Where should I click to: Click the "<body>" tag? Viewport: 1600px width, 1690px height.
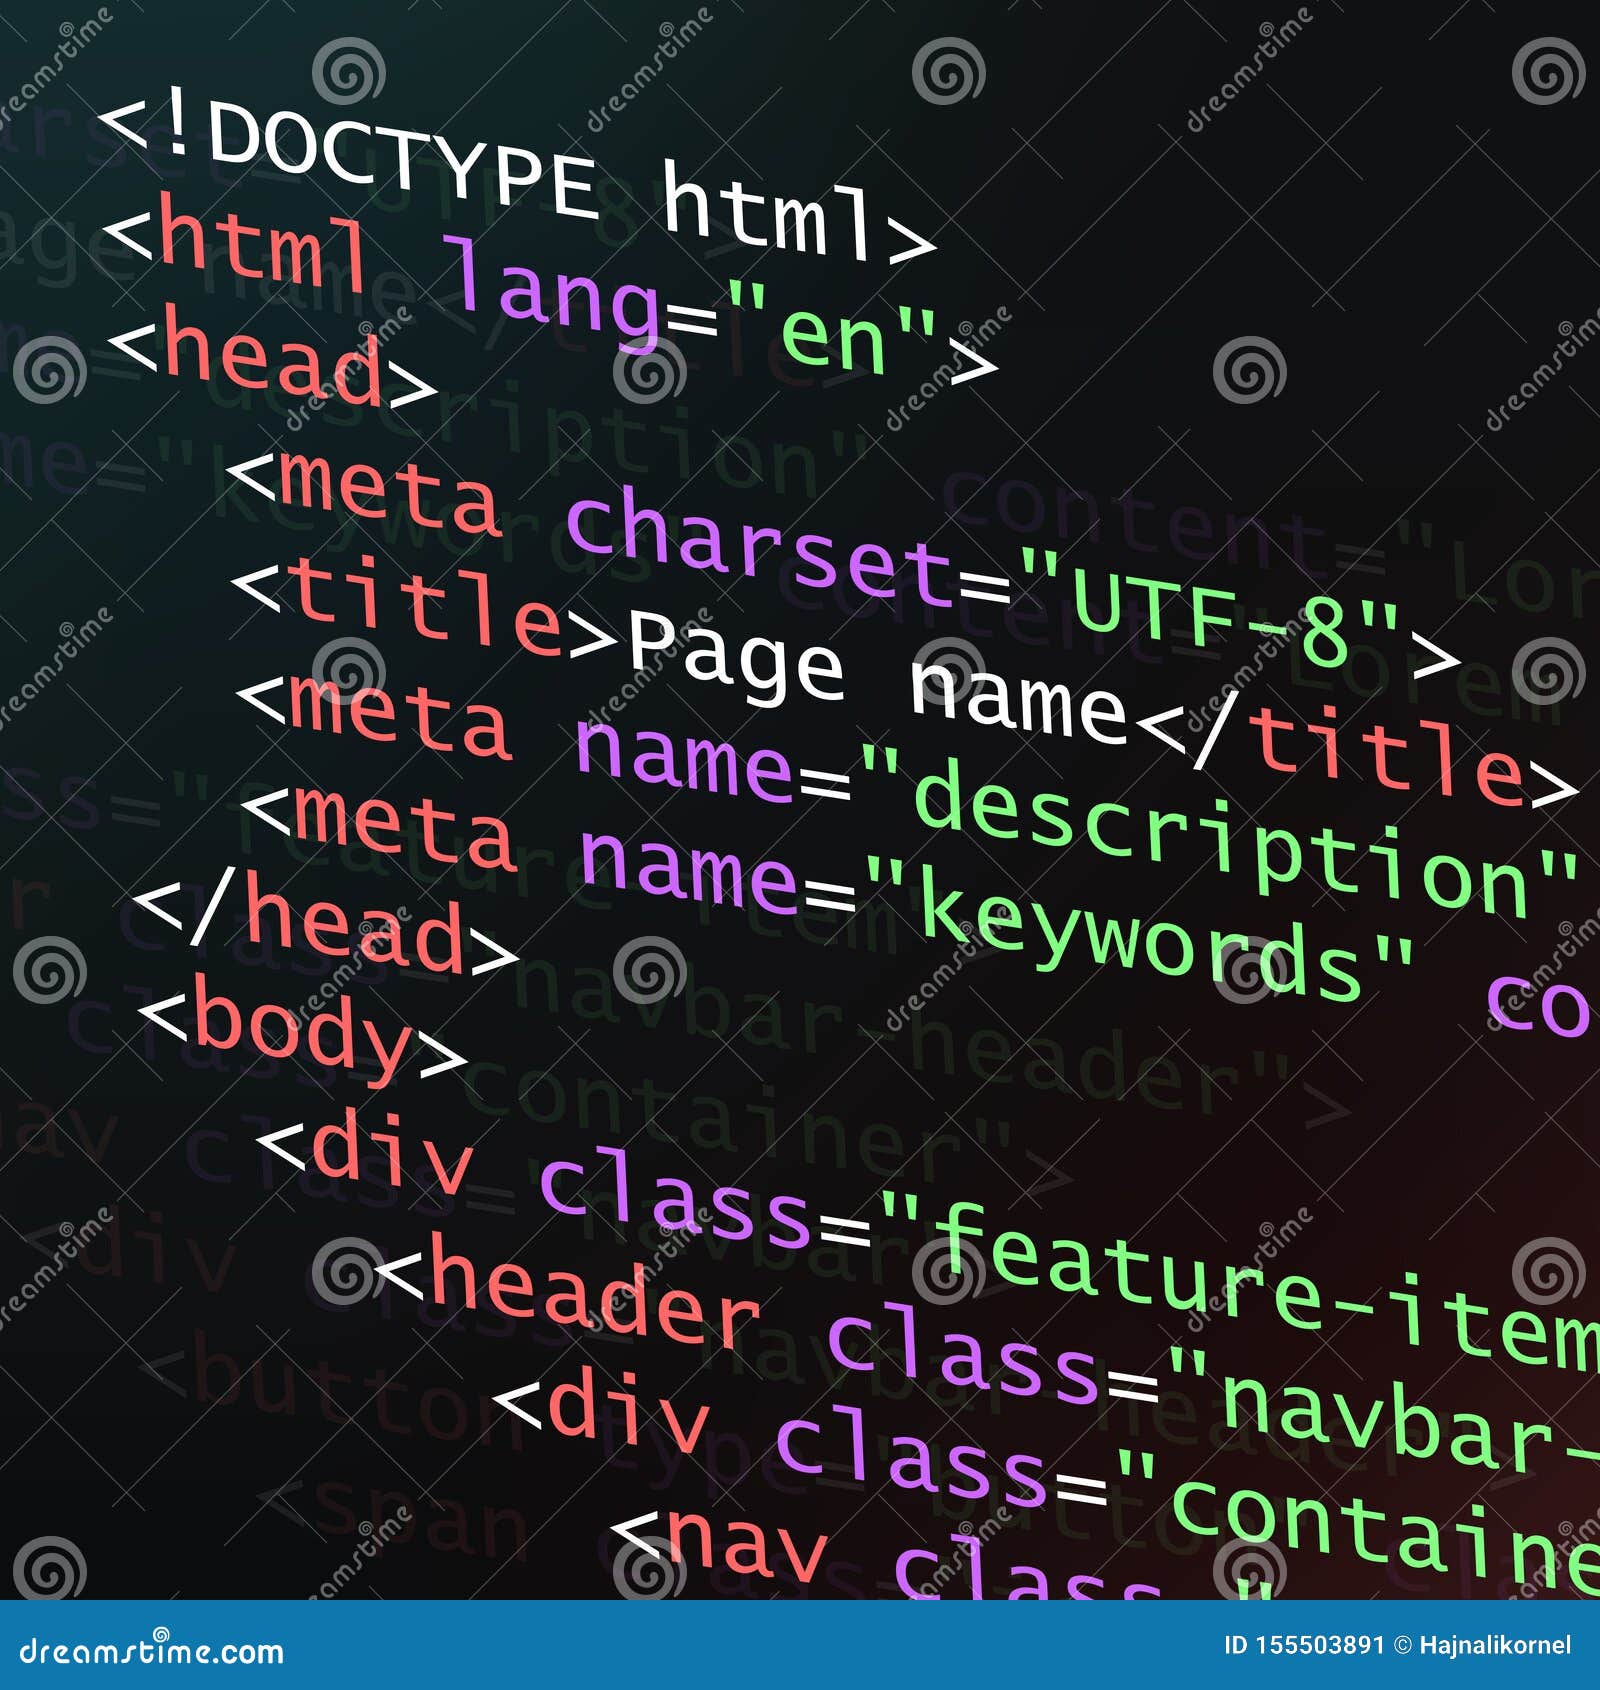pos(302,1030)
